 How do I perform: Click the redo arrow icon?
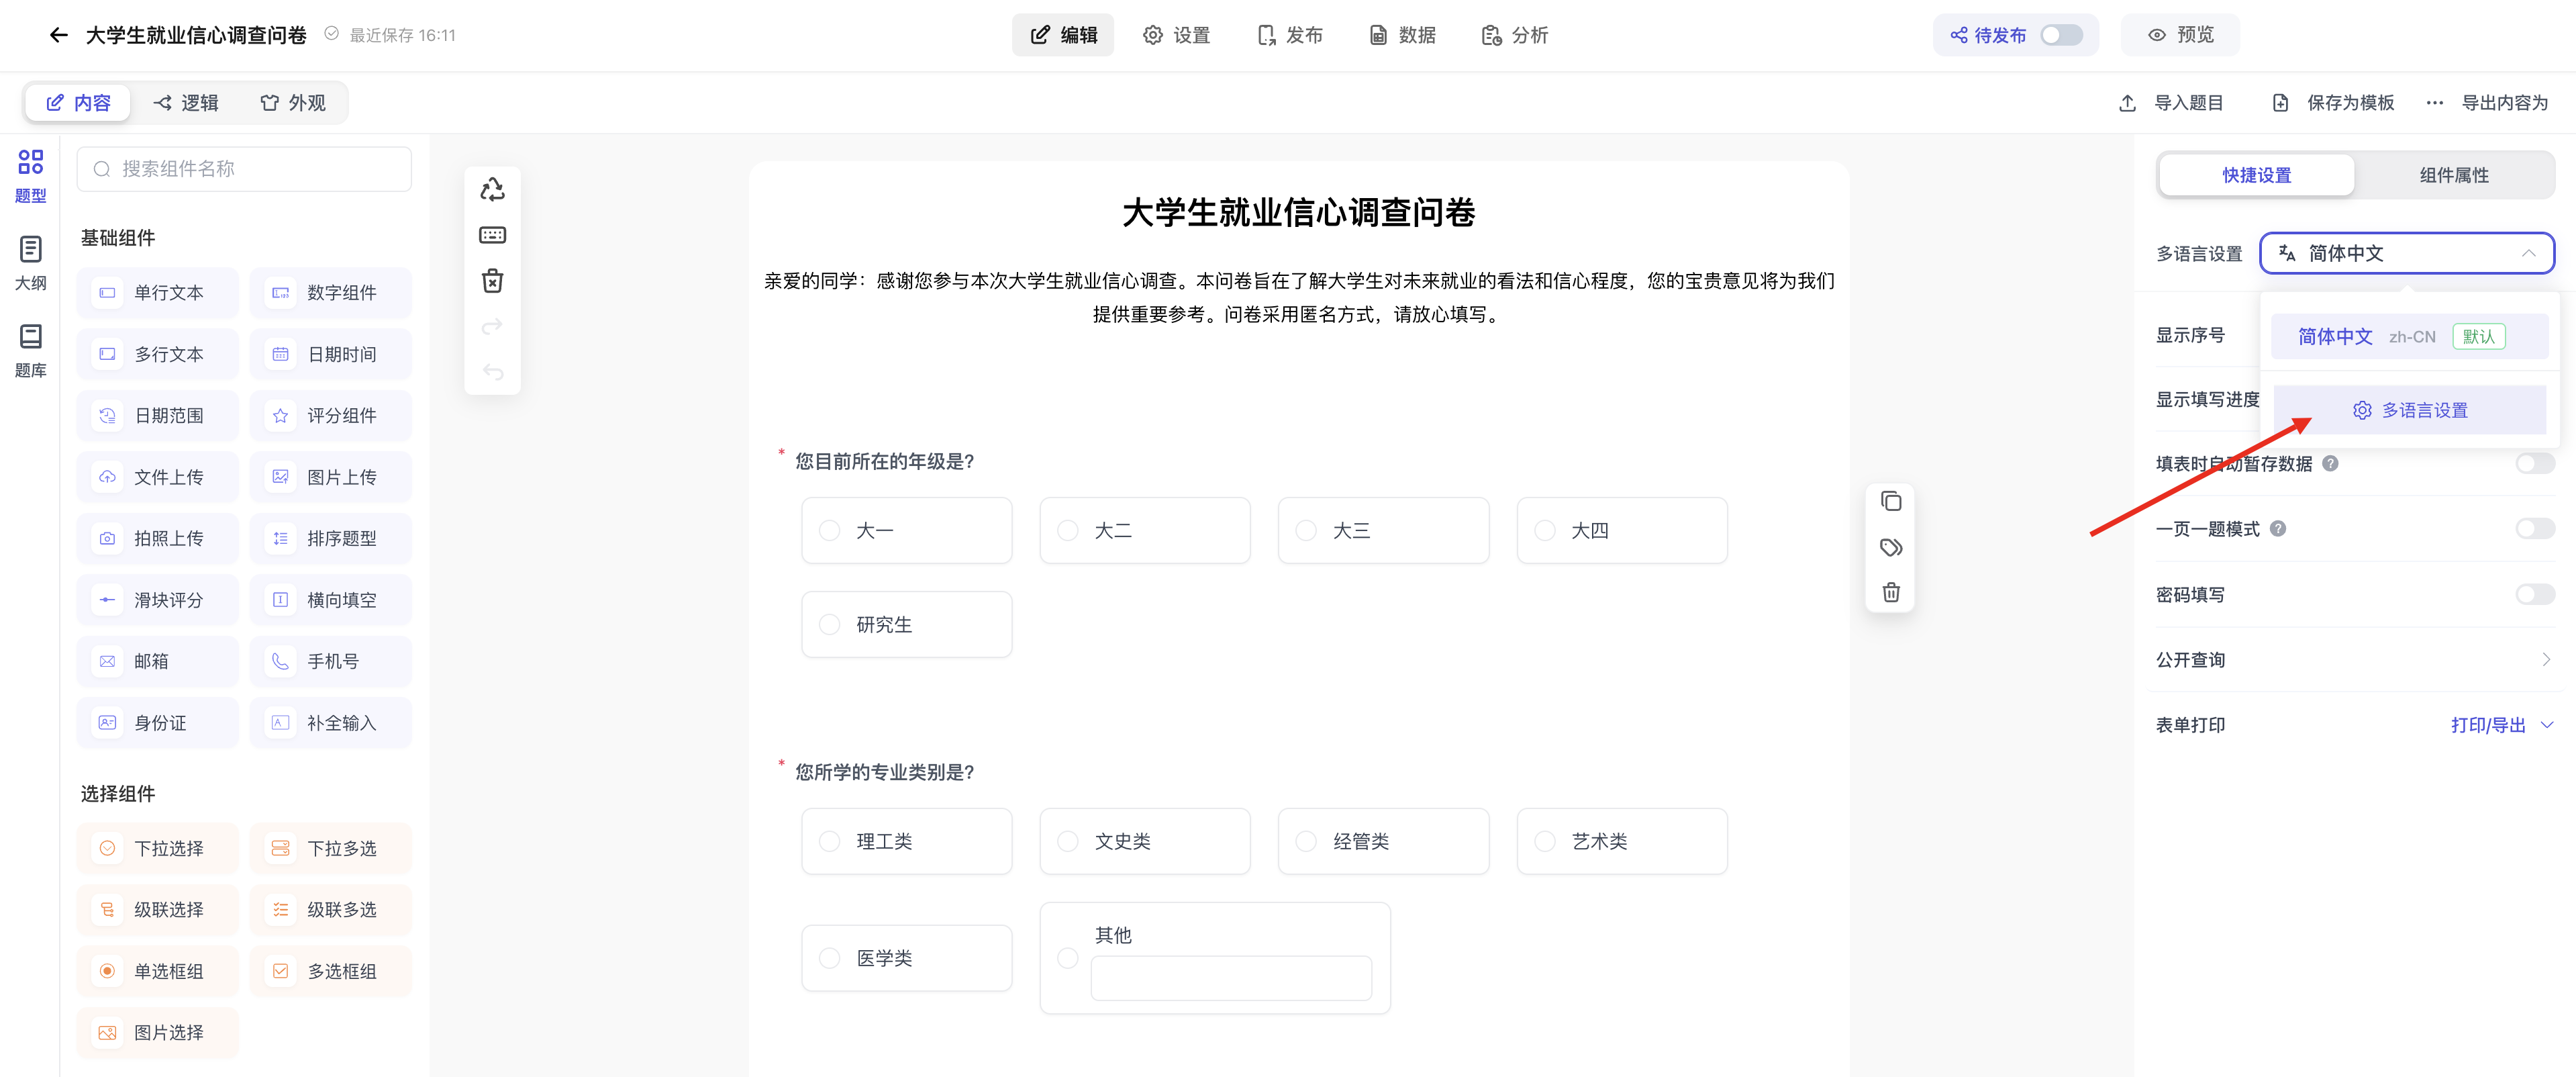[x=492, y=327]
